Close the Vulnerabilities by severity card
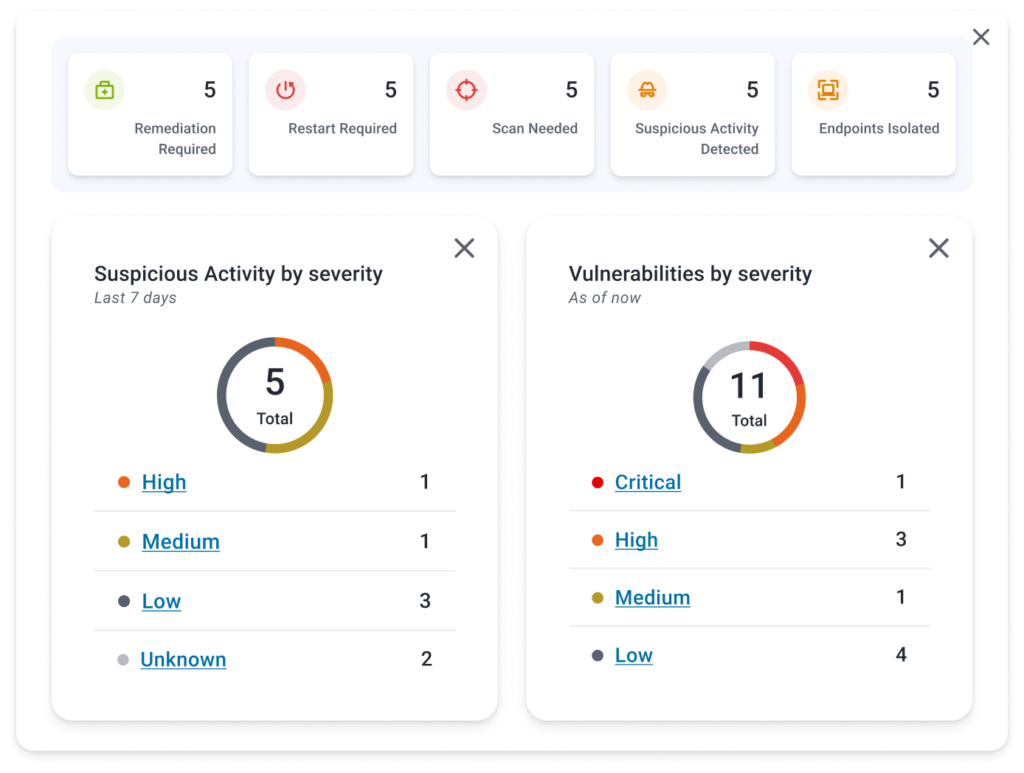The width and height of the screenshot is (1024, 773). click(938, 248)
